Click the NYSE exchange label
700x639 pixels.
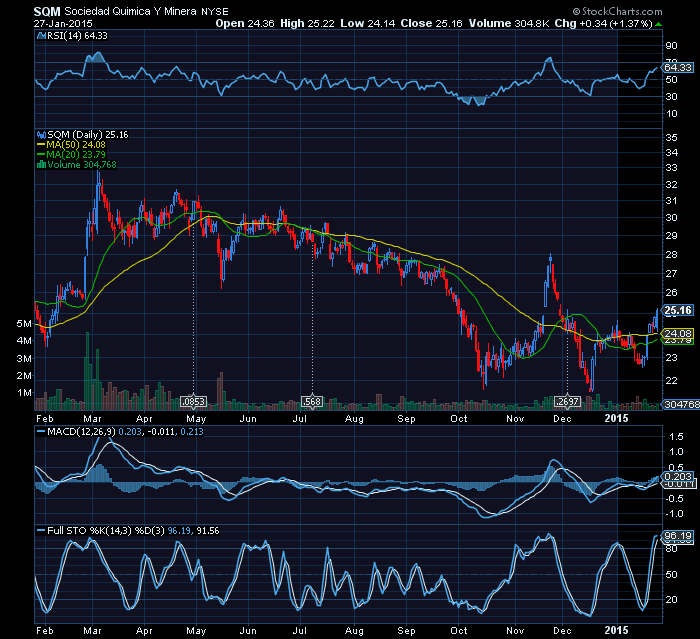[215, 12]
